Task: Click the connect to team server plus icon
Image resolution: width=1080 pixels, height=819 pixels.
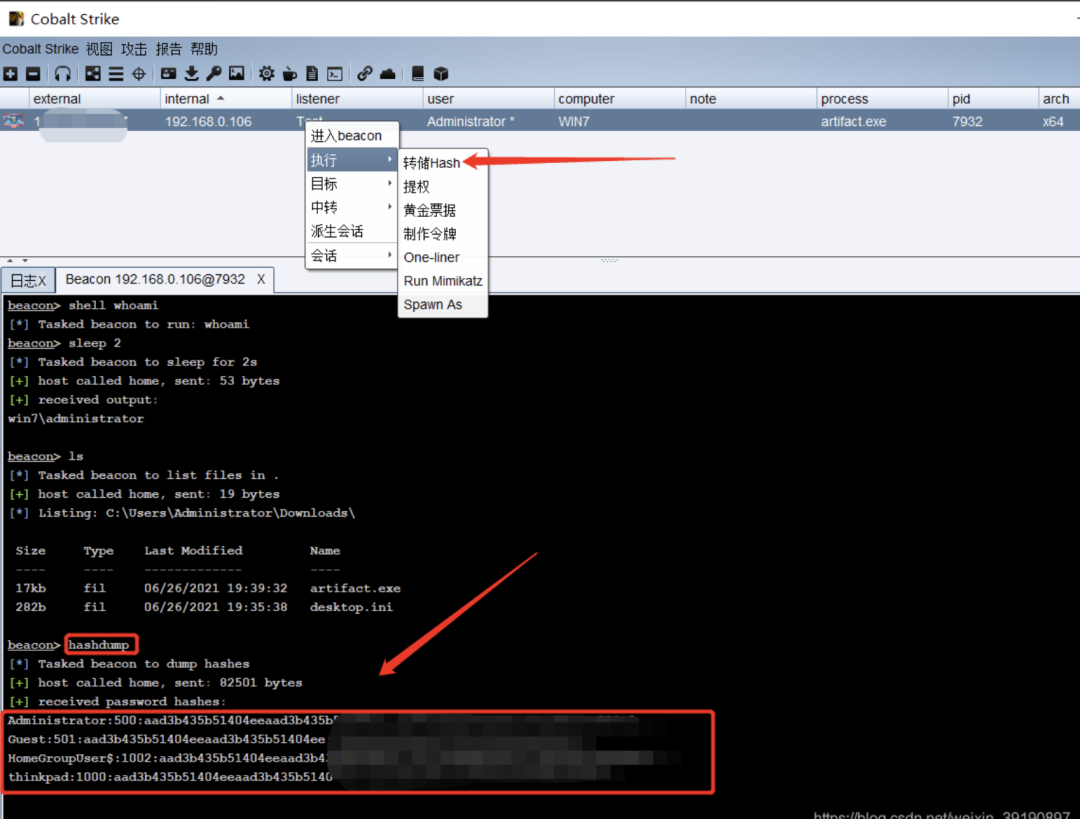Action: click(x=10, y=74)
